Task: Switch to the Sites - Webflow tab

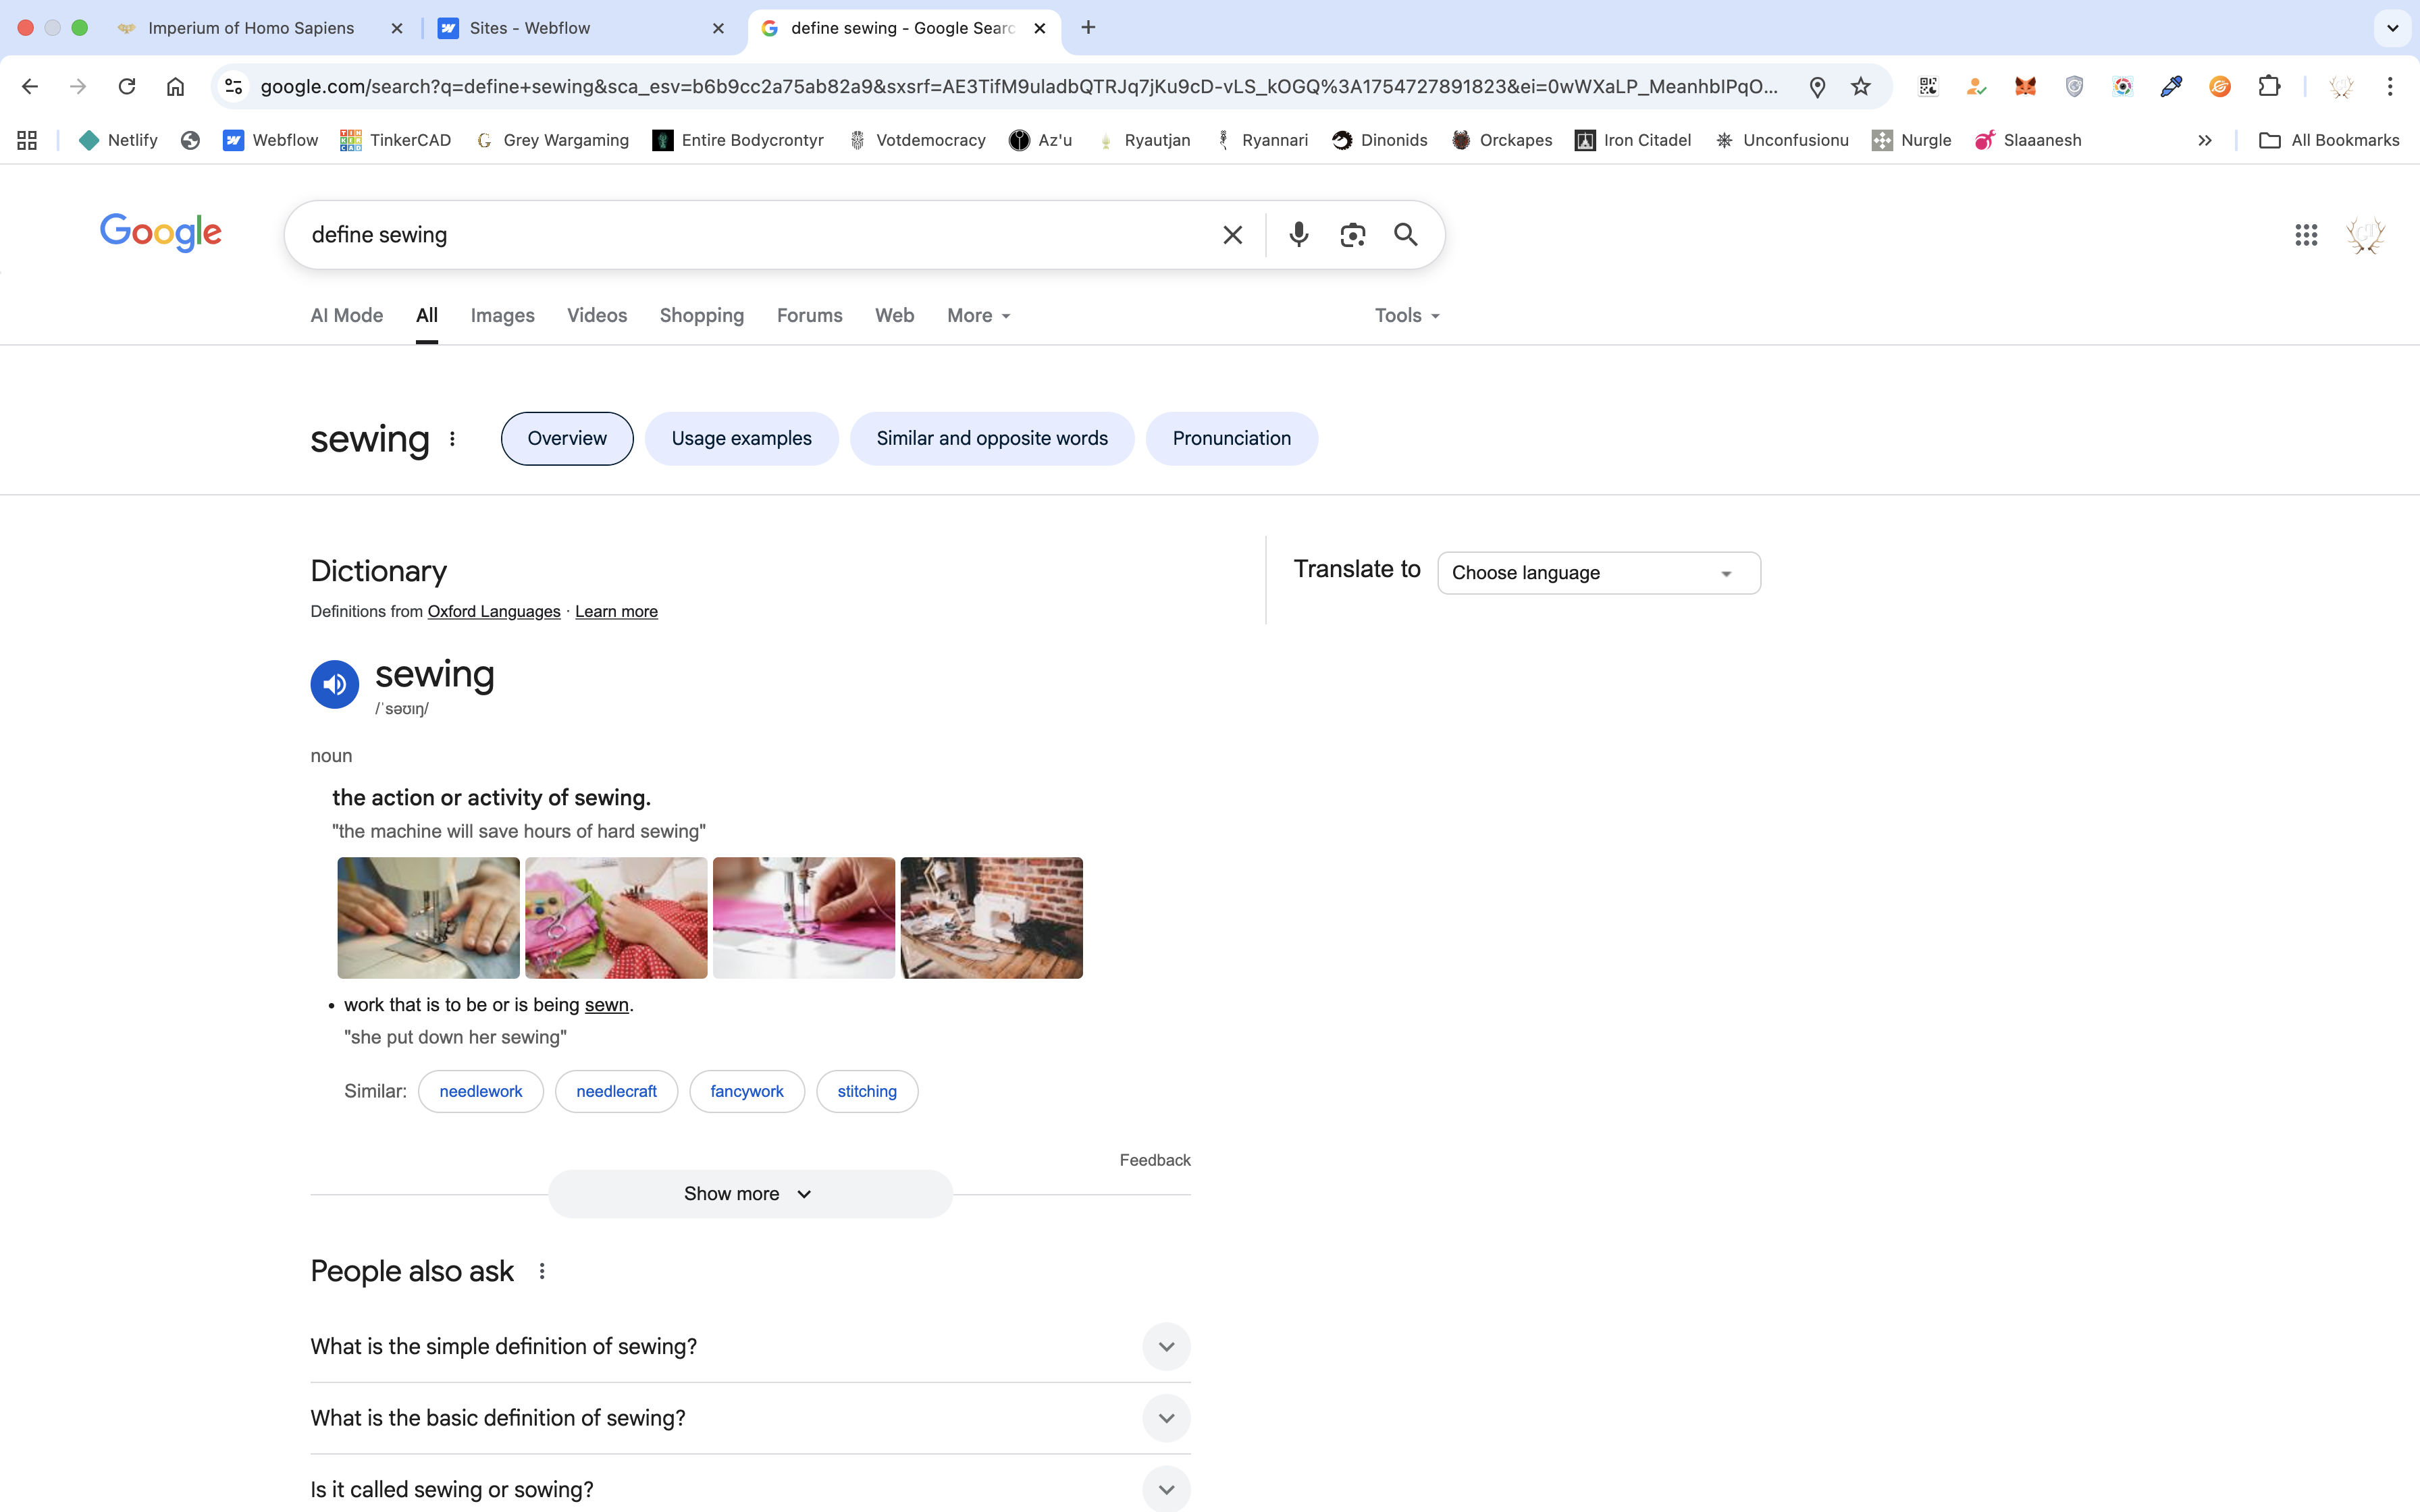Action: (x=530, y=28)
